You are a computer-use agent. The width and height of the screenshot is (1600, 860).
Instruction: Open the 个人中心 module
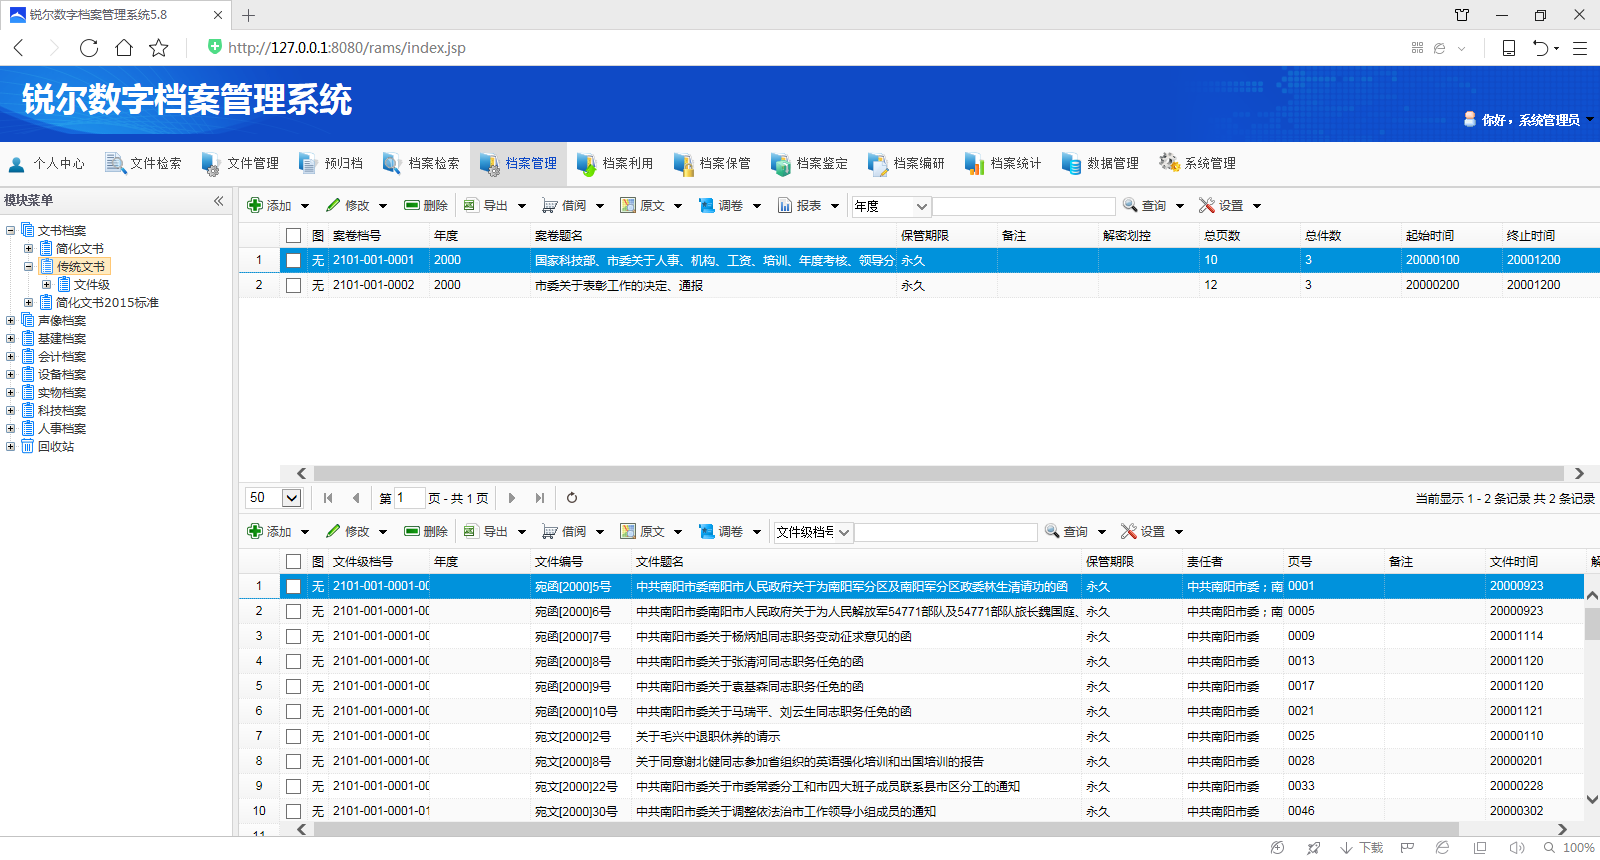46,163
